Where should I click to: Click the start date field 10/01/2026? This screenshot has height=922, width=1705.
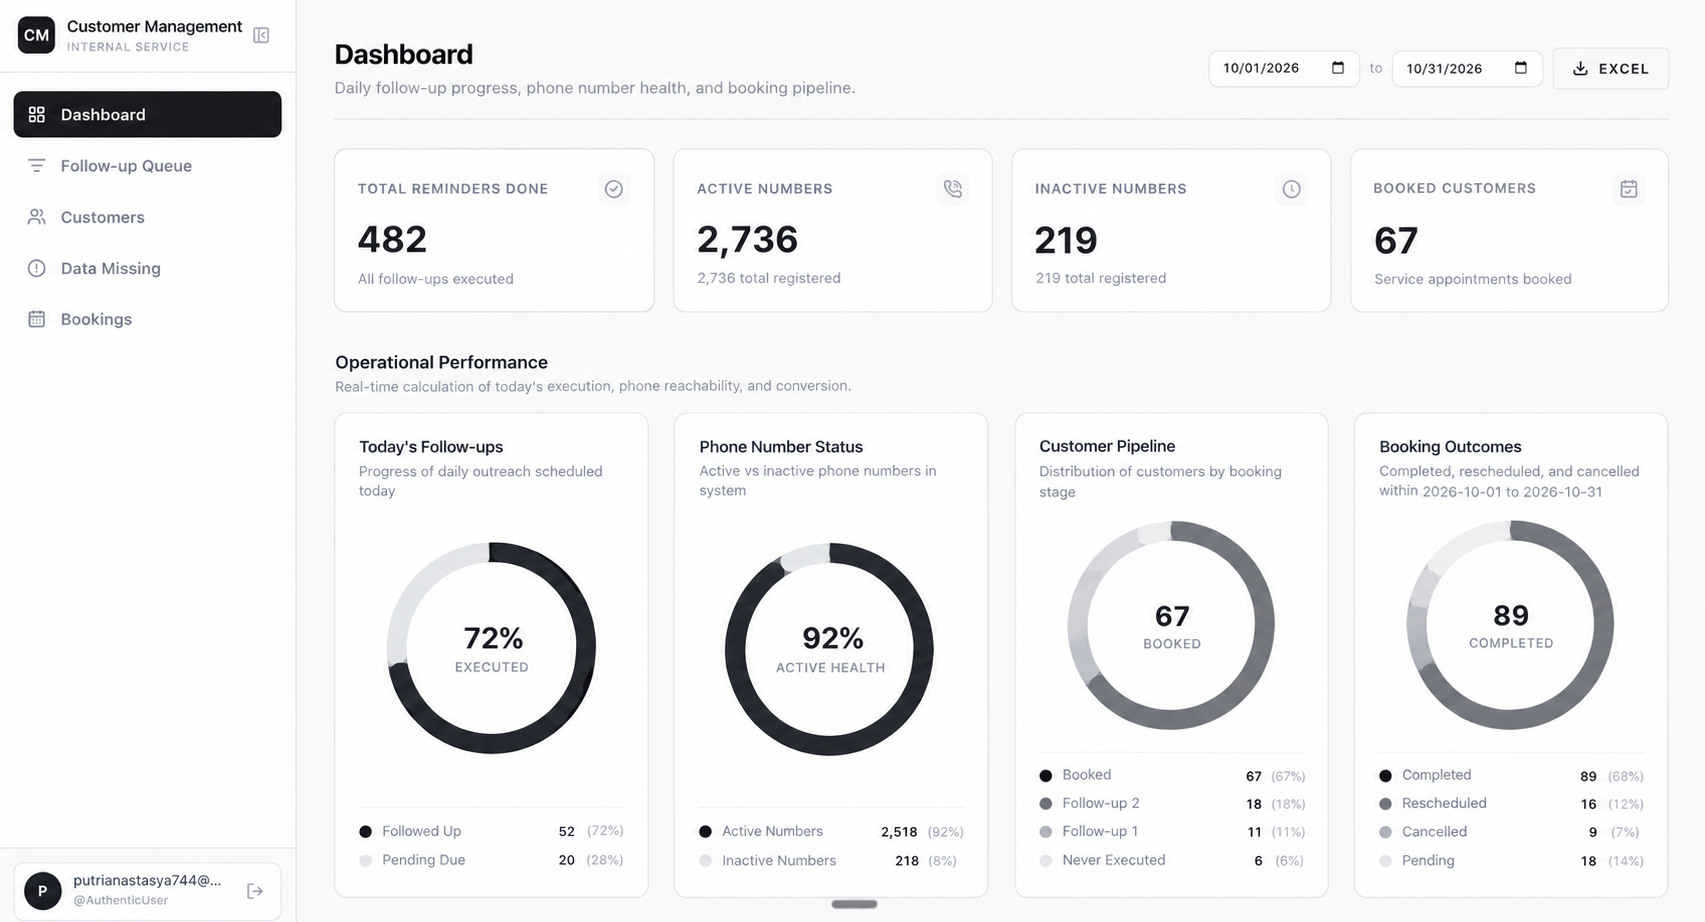1283,68
